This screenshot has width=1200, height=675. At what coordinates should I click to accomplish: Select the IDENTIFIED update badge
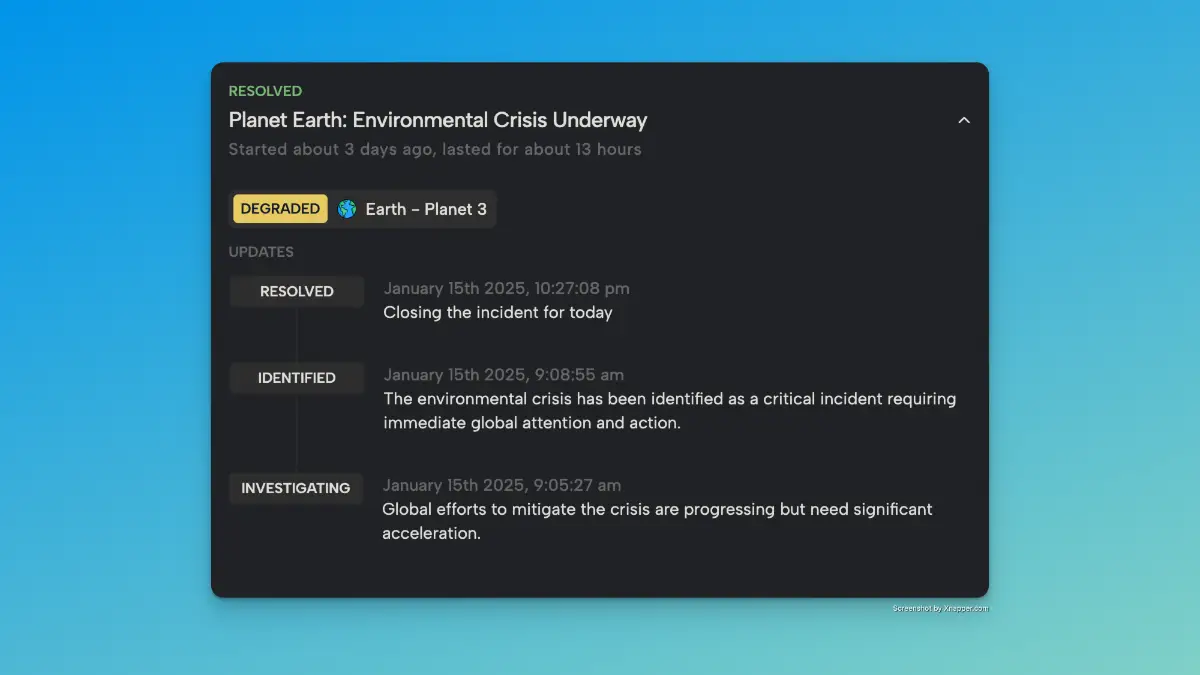coord(297,378)
